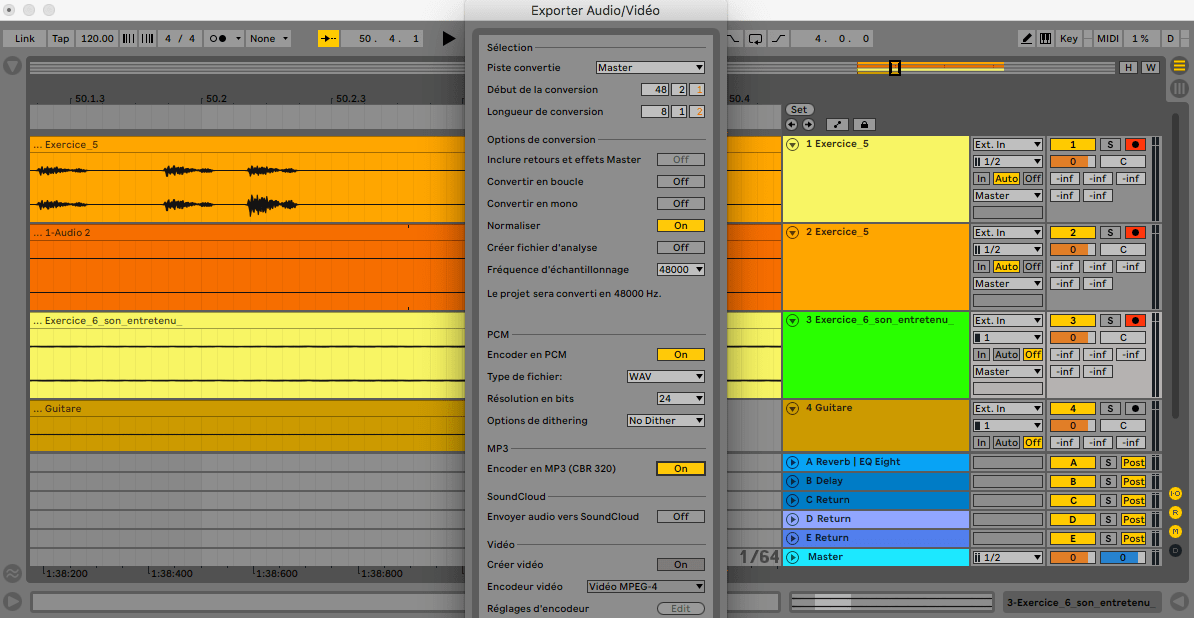This screenshot has height=618, width=1194.
Task: Select the Draw Mode pencil icon
Action: pos(1026,38)
